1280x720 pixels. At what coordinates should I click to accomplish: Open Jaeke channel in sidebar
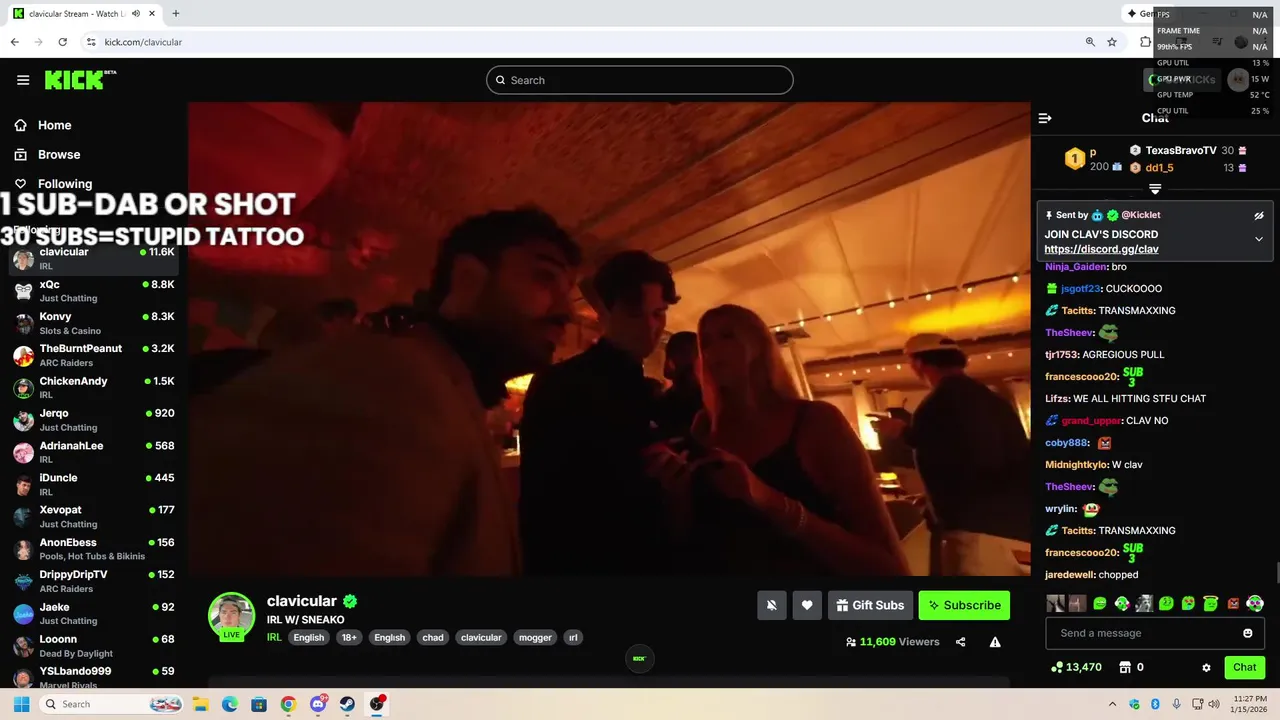click(x=94, y=613)
